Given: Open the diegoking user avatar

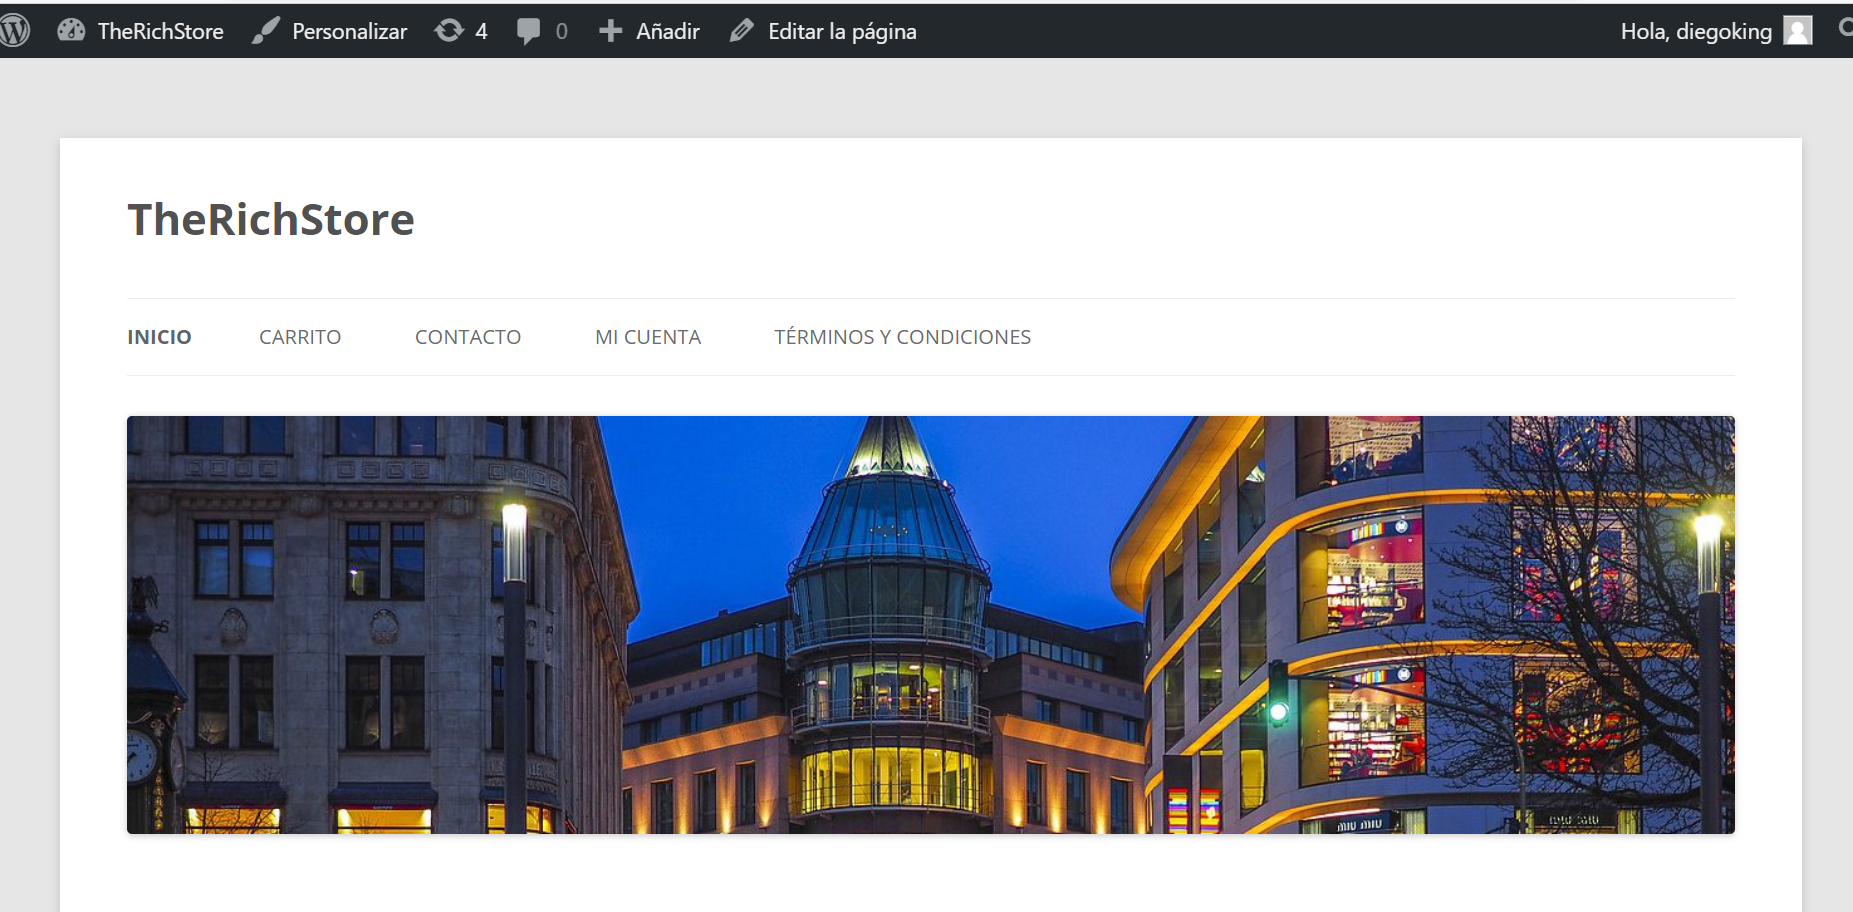Looking at the screenshot, I should 1797,31.
